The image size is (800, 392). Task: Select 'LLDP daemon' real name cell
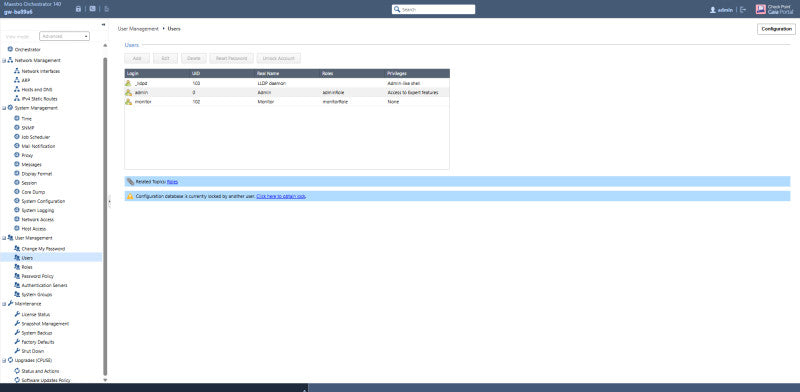(x=271, y=83)
